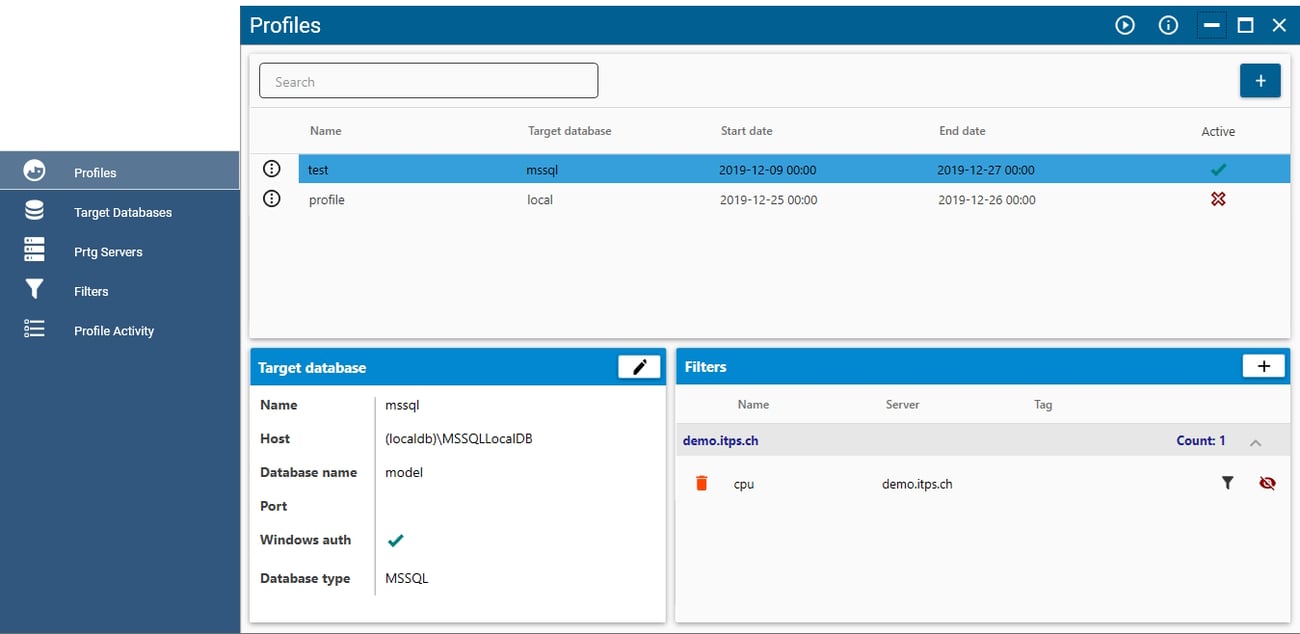Add a new profile with the plus button
The height and width of the screenshot is (634, 1300).
1260,80
